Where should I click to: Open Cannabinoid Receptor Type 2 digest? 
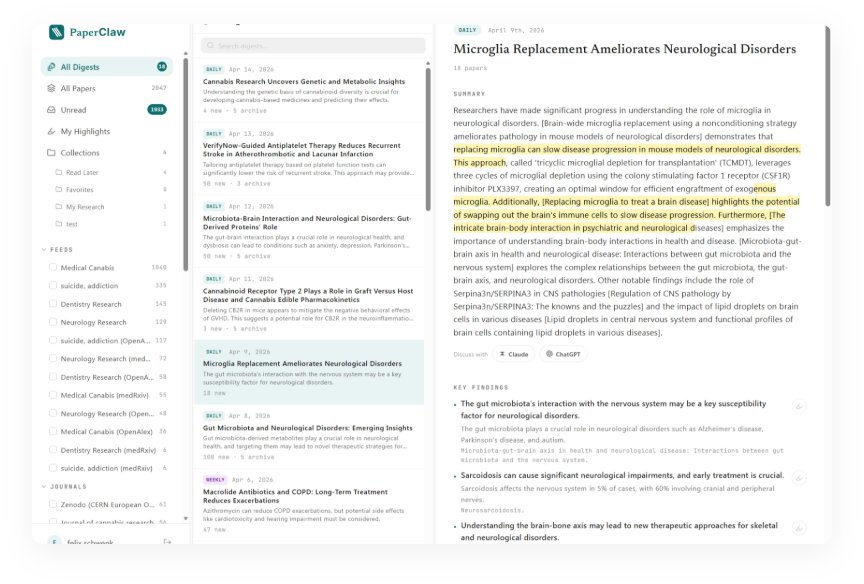pos(309,304)
